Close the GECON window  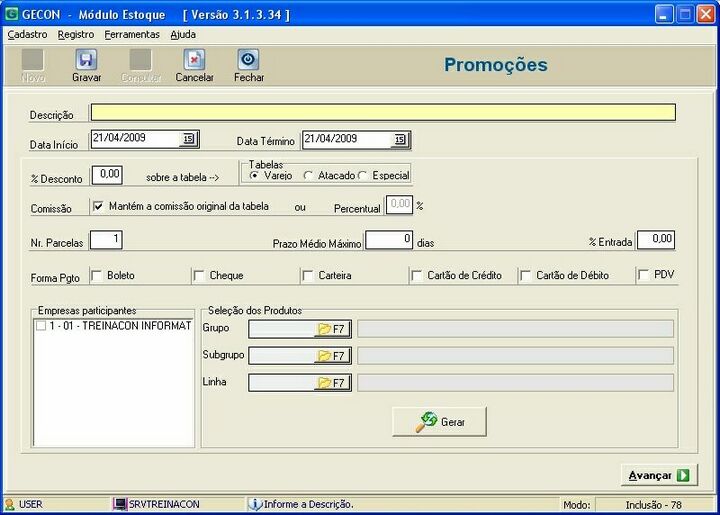(706, 14)
